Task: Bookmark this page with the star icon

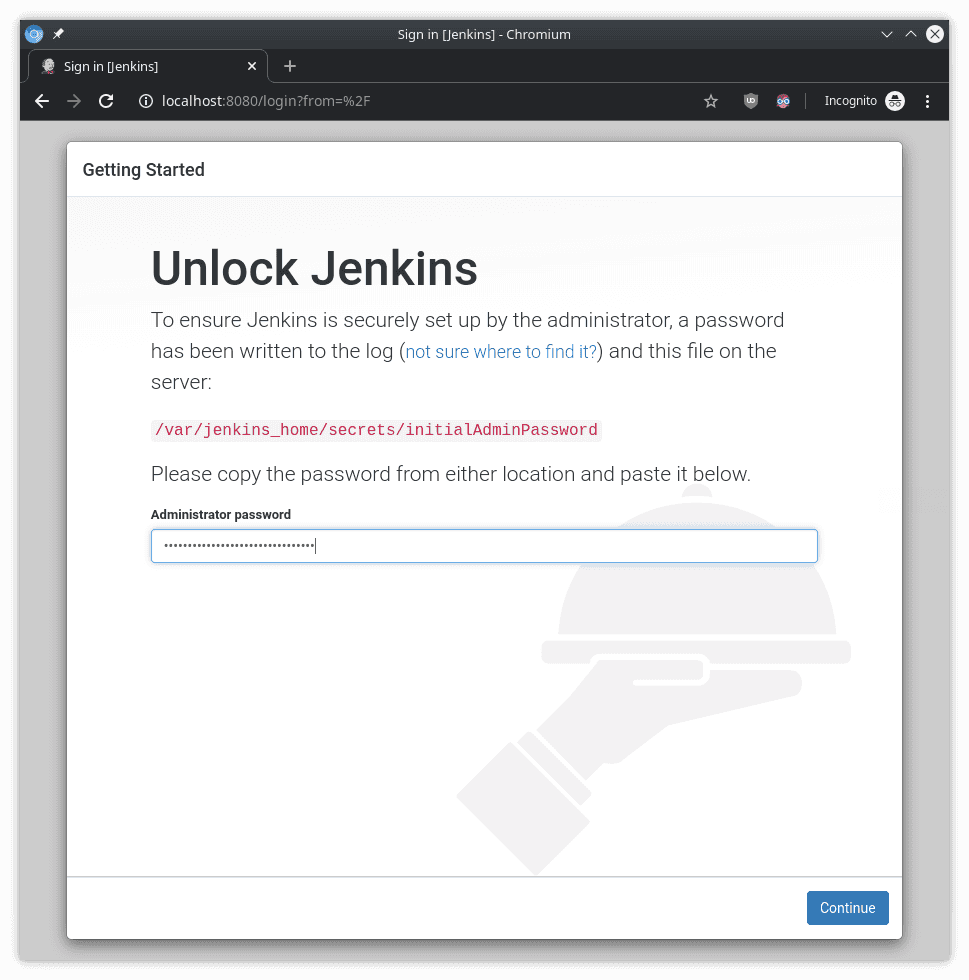Action: tap(711, 101)
